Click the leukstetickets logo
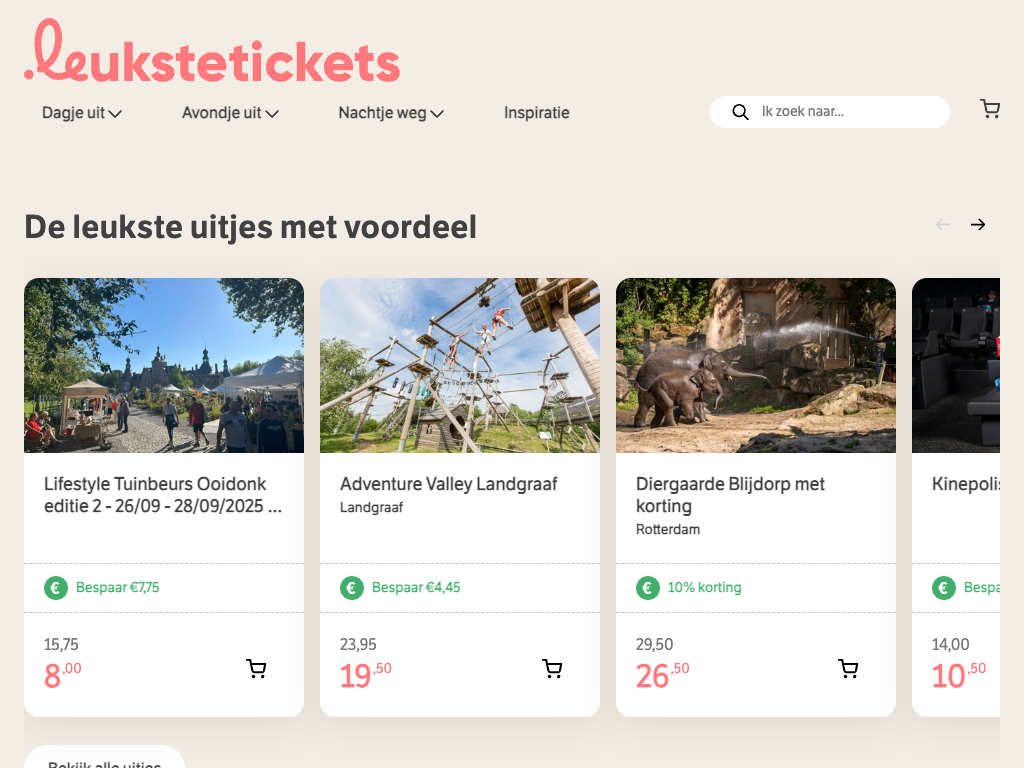The width and height of the screenshot is (1024, 768). 212,54
